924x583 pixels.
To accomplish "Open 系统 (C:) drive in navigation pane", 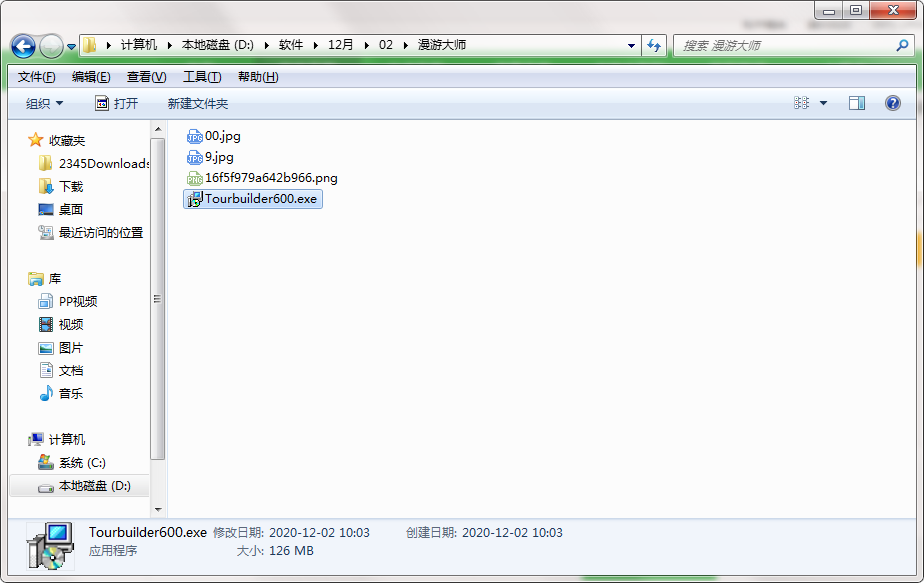I will (72, 463).
